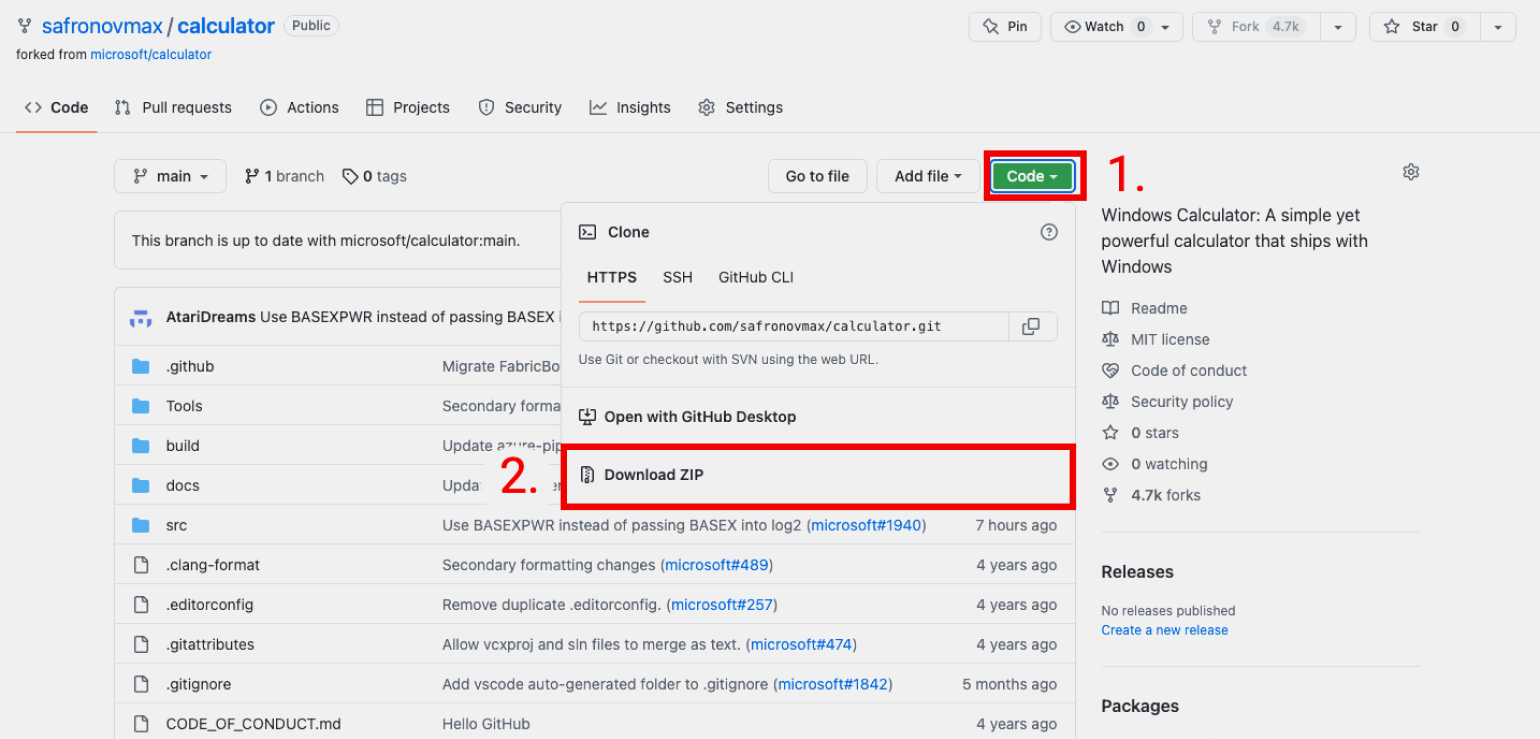Expand the Fork options dropdown arrow
This screenshot has width=1540, height=739.
(x=1337, y=27)
